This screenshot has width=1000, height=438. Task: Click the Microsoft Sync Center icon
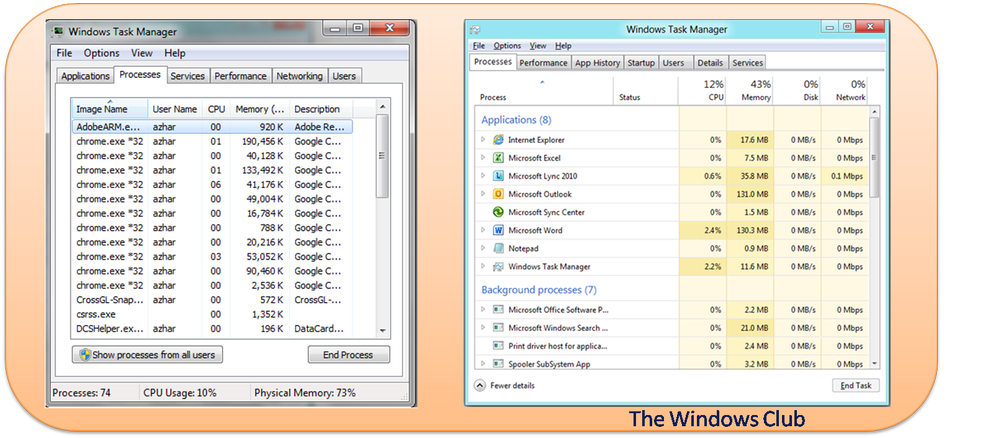tap(499, 212)
